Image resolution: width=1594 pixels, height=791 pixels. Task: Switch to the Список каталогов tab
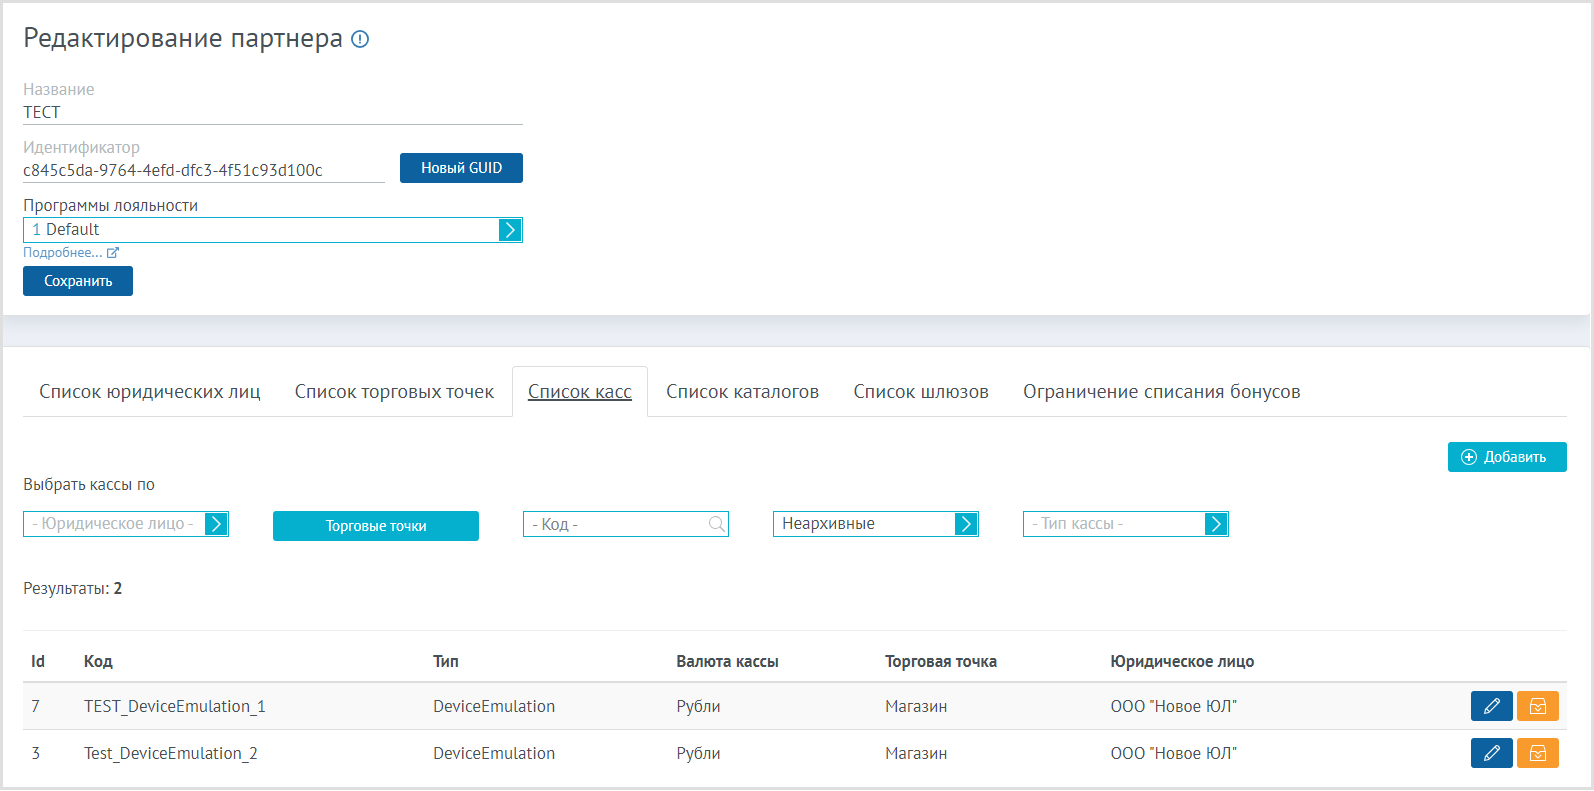[x=743, y=392]
